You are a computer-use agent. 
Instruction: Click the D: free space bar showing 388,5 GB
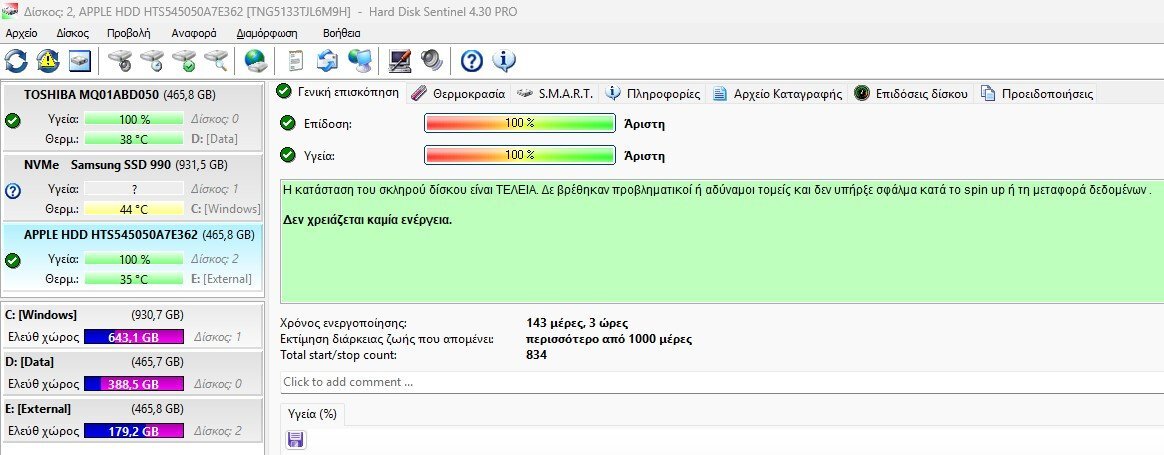tap(134, 384)
